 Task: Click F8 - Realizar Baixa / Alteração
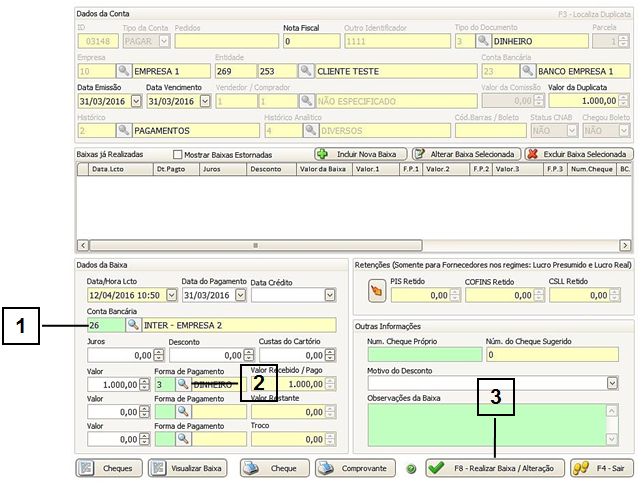[x=491, y=468]
